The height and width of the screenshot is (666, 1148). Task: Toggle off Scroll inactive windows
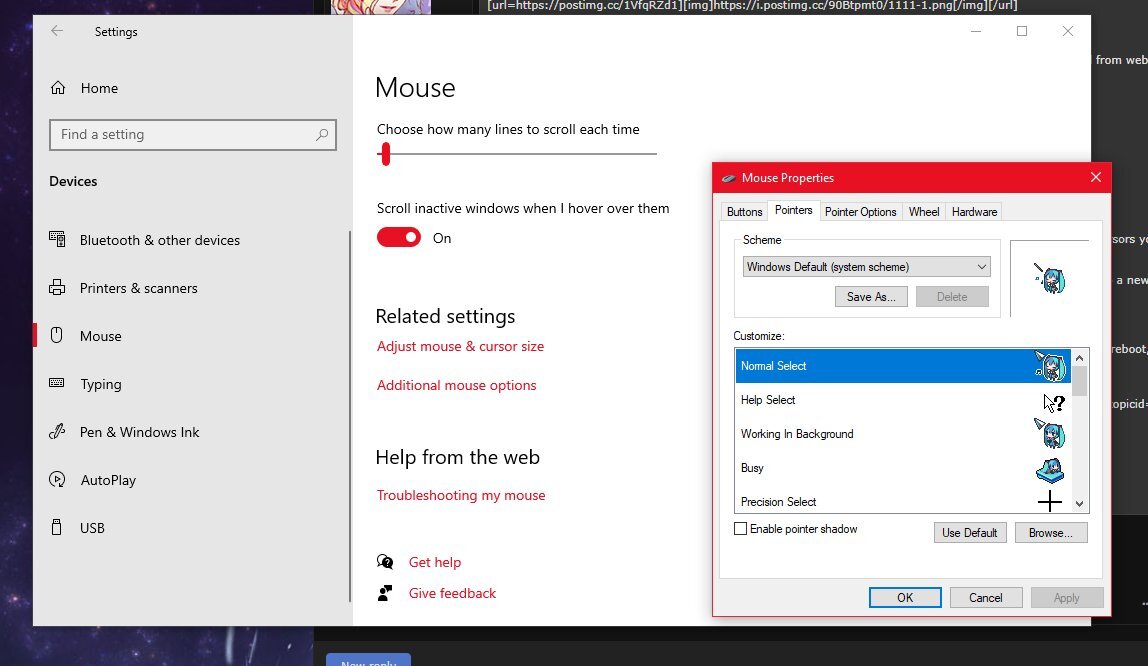click(398, 237)
